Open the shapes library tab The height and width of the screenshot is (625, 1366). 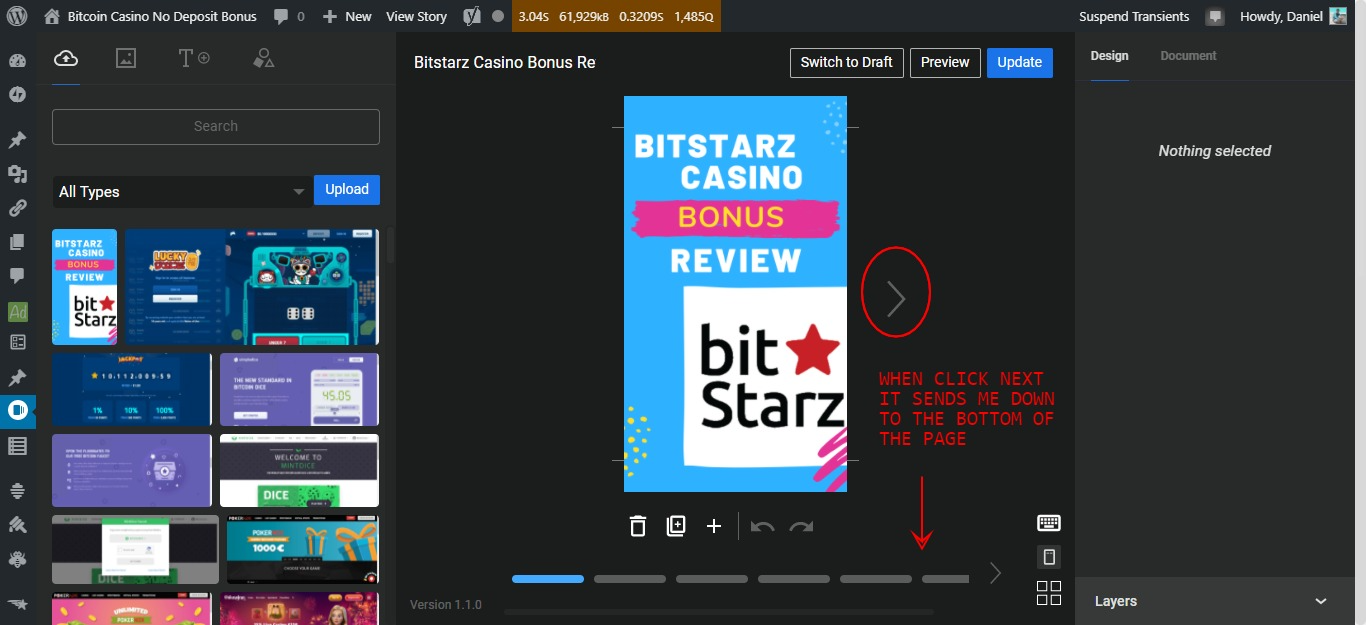(264, 58)
